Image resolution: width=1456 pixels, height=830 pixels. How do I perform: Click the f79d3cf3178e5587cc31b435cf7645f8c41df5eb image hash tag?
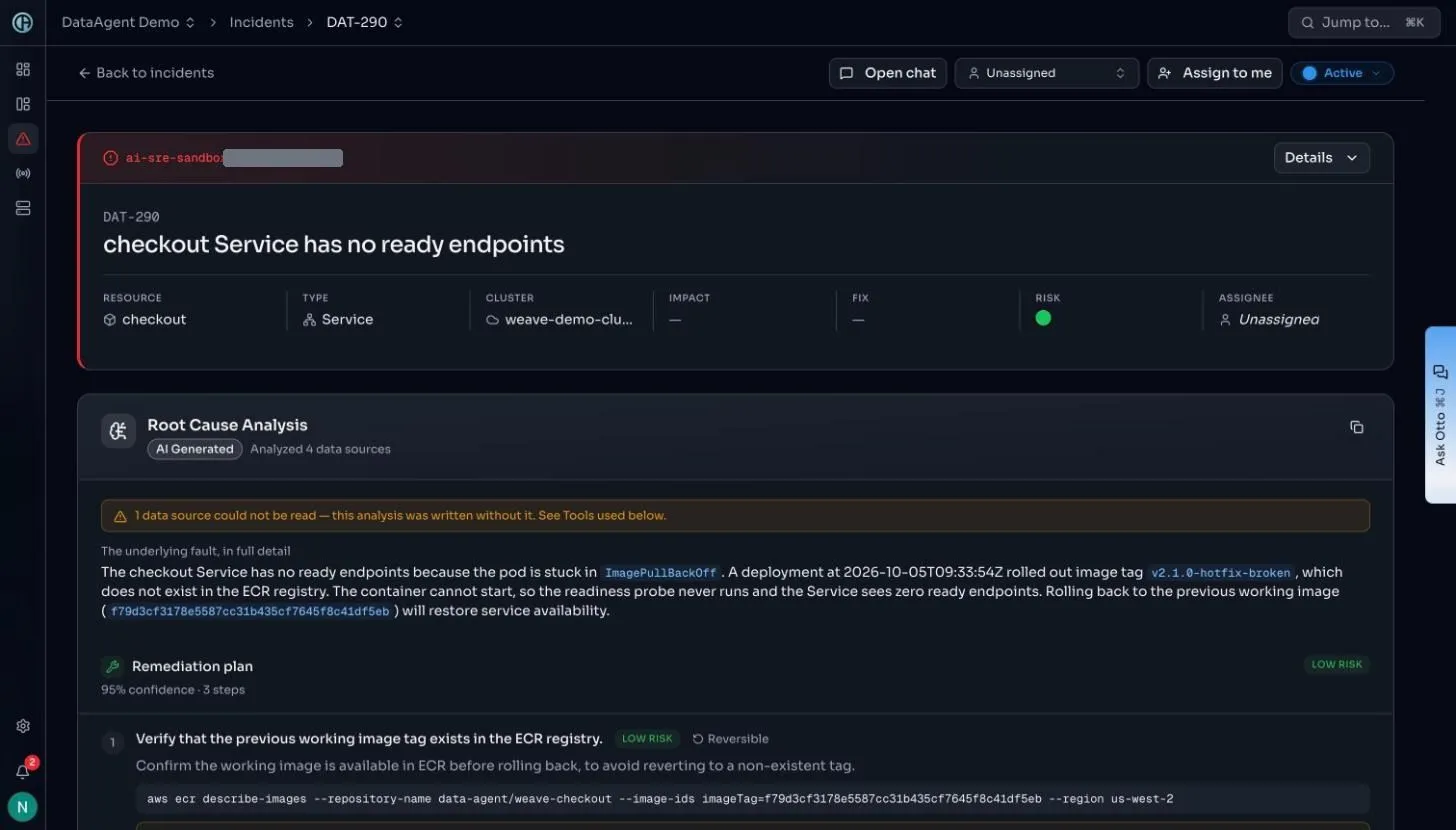coord(250,611)
